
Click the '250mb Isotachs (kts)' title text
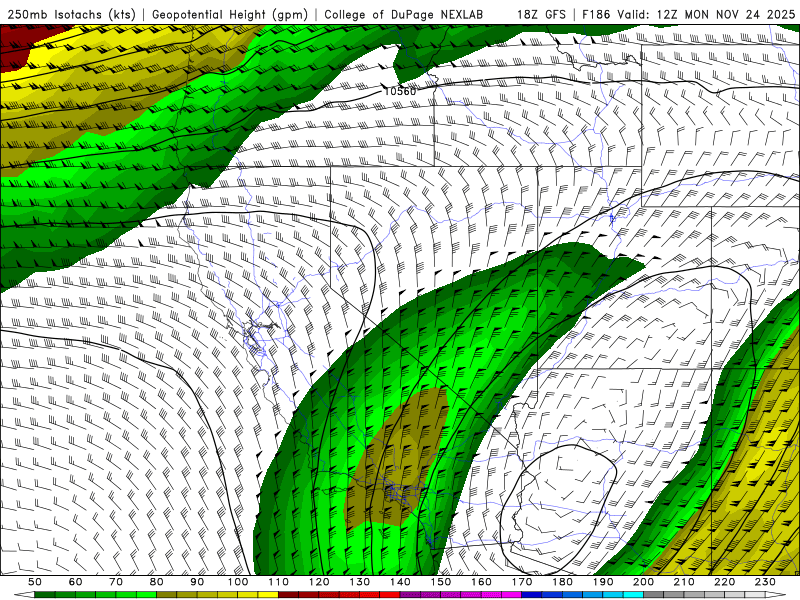pos(72,15)
